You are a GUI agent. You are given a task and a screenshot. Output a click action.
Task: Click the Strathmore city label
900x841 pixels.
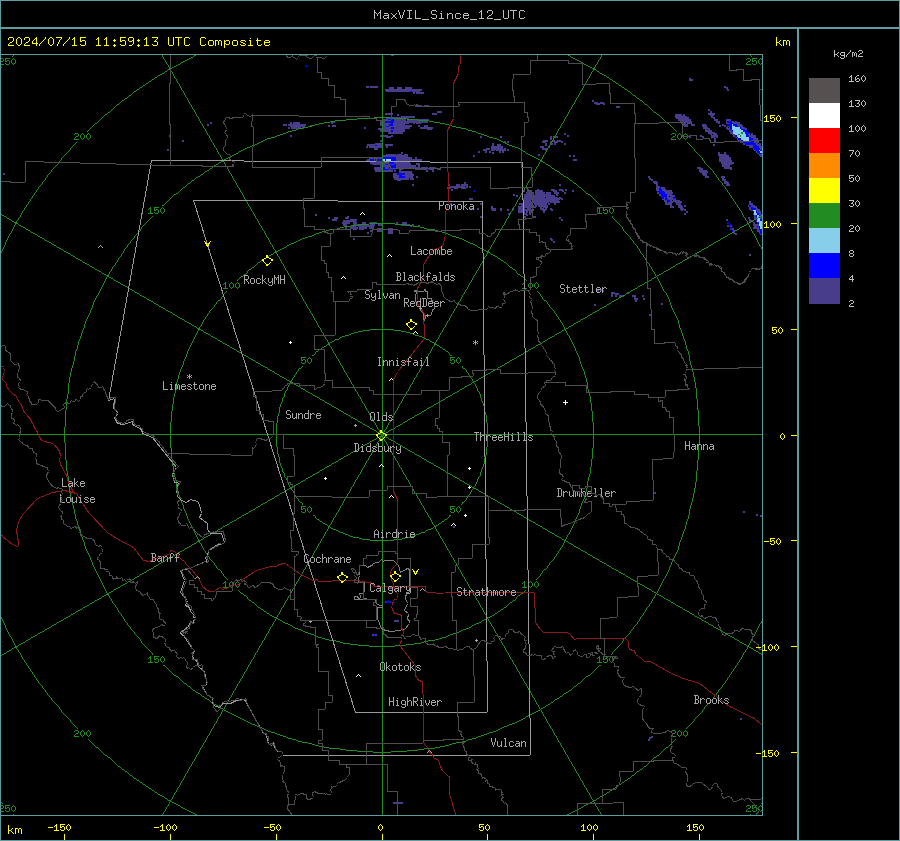[486, 592]
